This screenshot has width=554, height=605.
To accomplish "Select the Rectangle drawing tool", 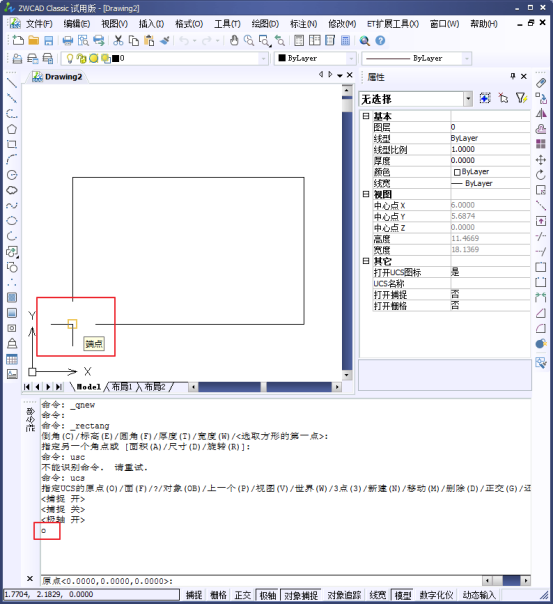I will (12, 144).
